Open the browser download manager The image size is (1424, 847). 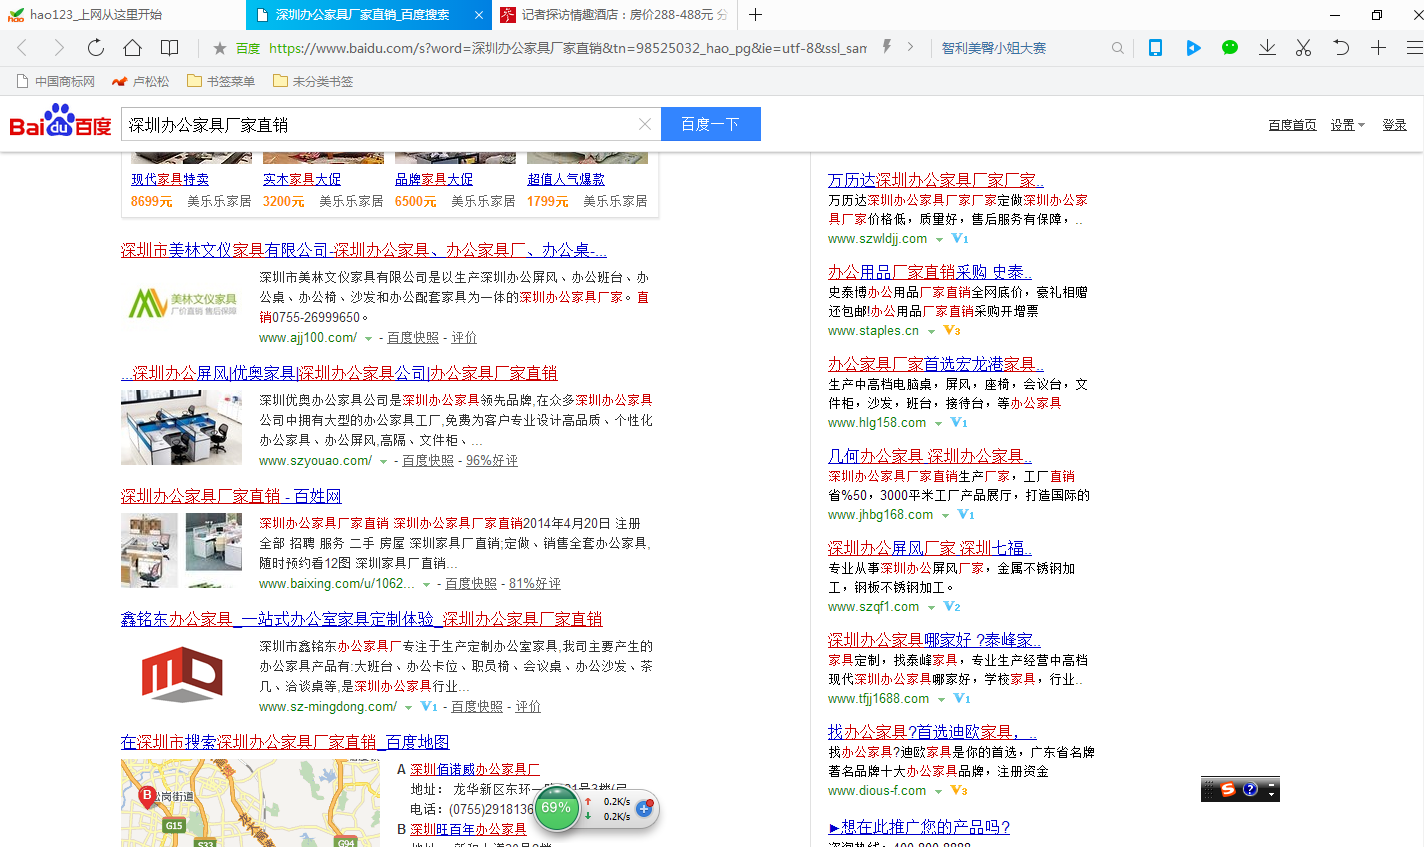[1266, 47]
